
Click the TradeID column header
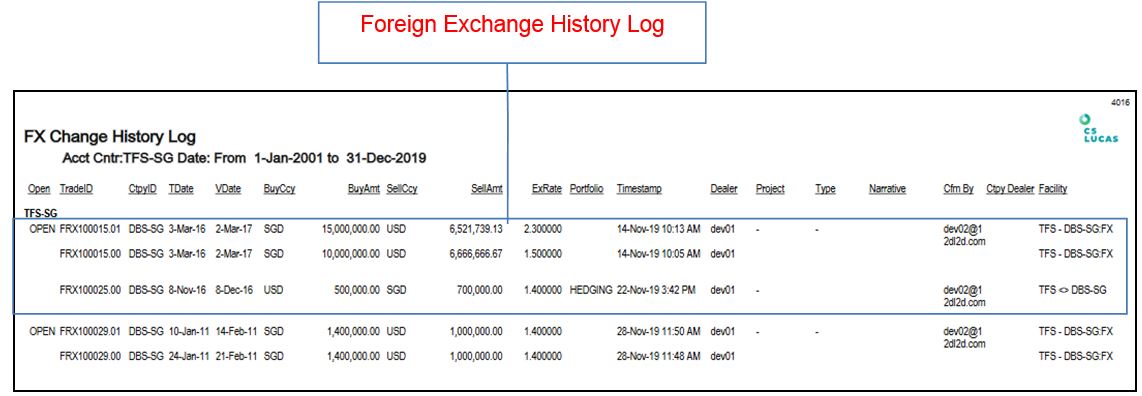tap(76, 189)
